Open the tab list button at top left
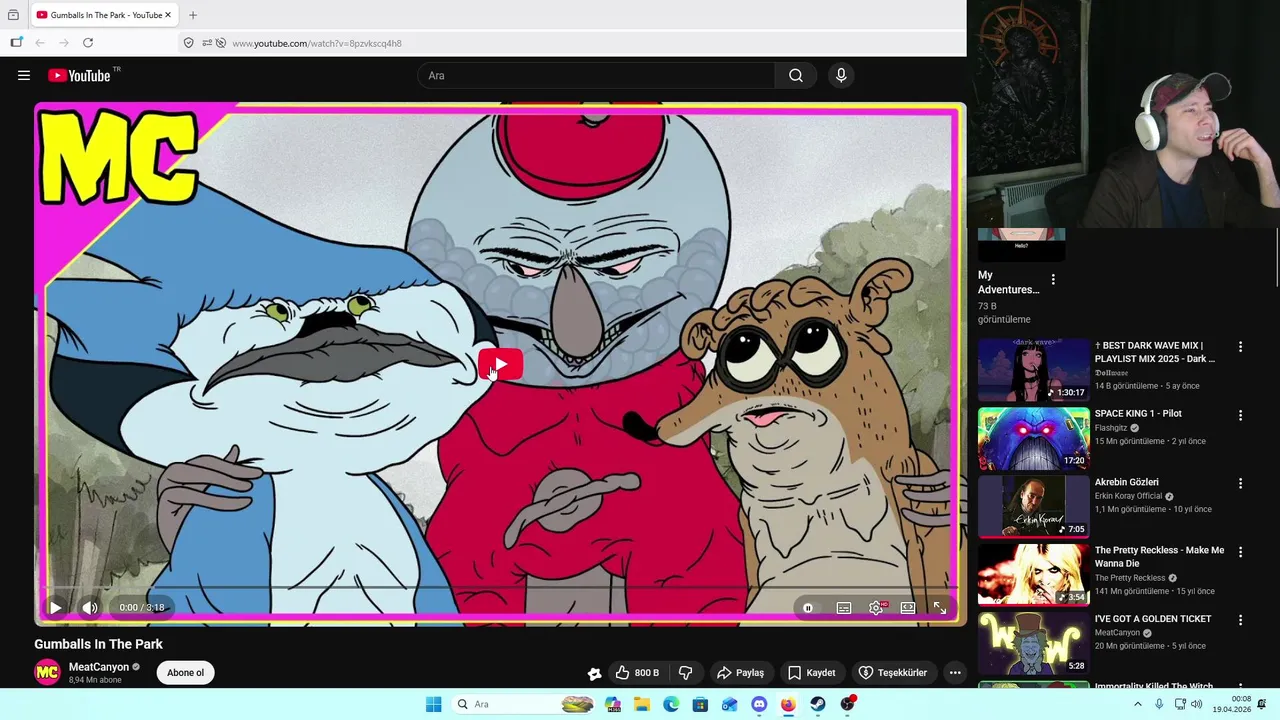1280x720 pixels. pos(13,15)
